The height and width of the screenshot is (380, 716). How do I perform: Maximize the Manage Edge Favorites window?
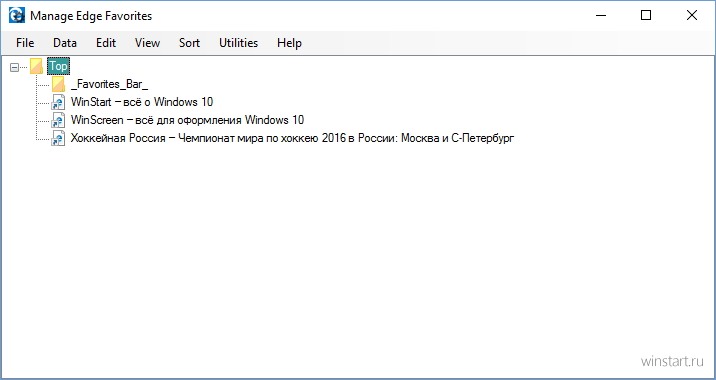[x=646, y=16]
